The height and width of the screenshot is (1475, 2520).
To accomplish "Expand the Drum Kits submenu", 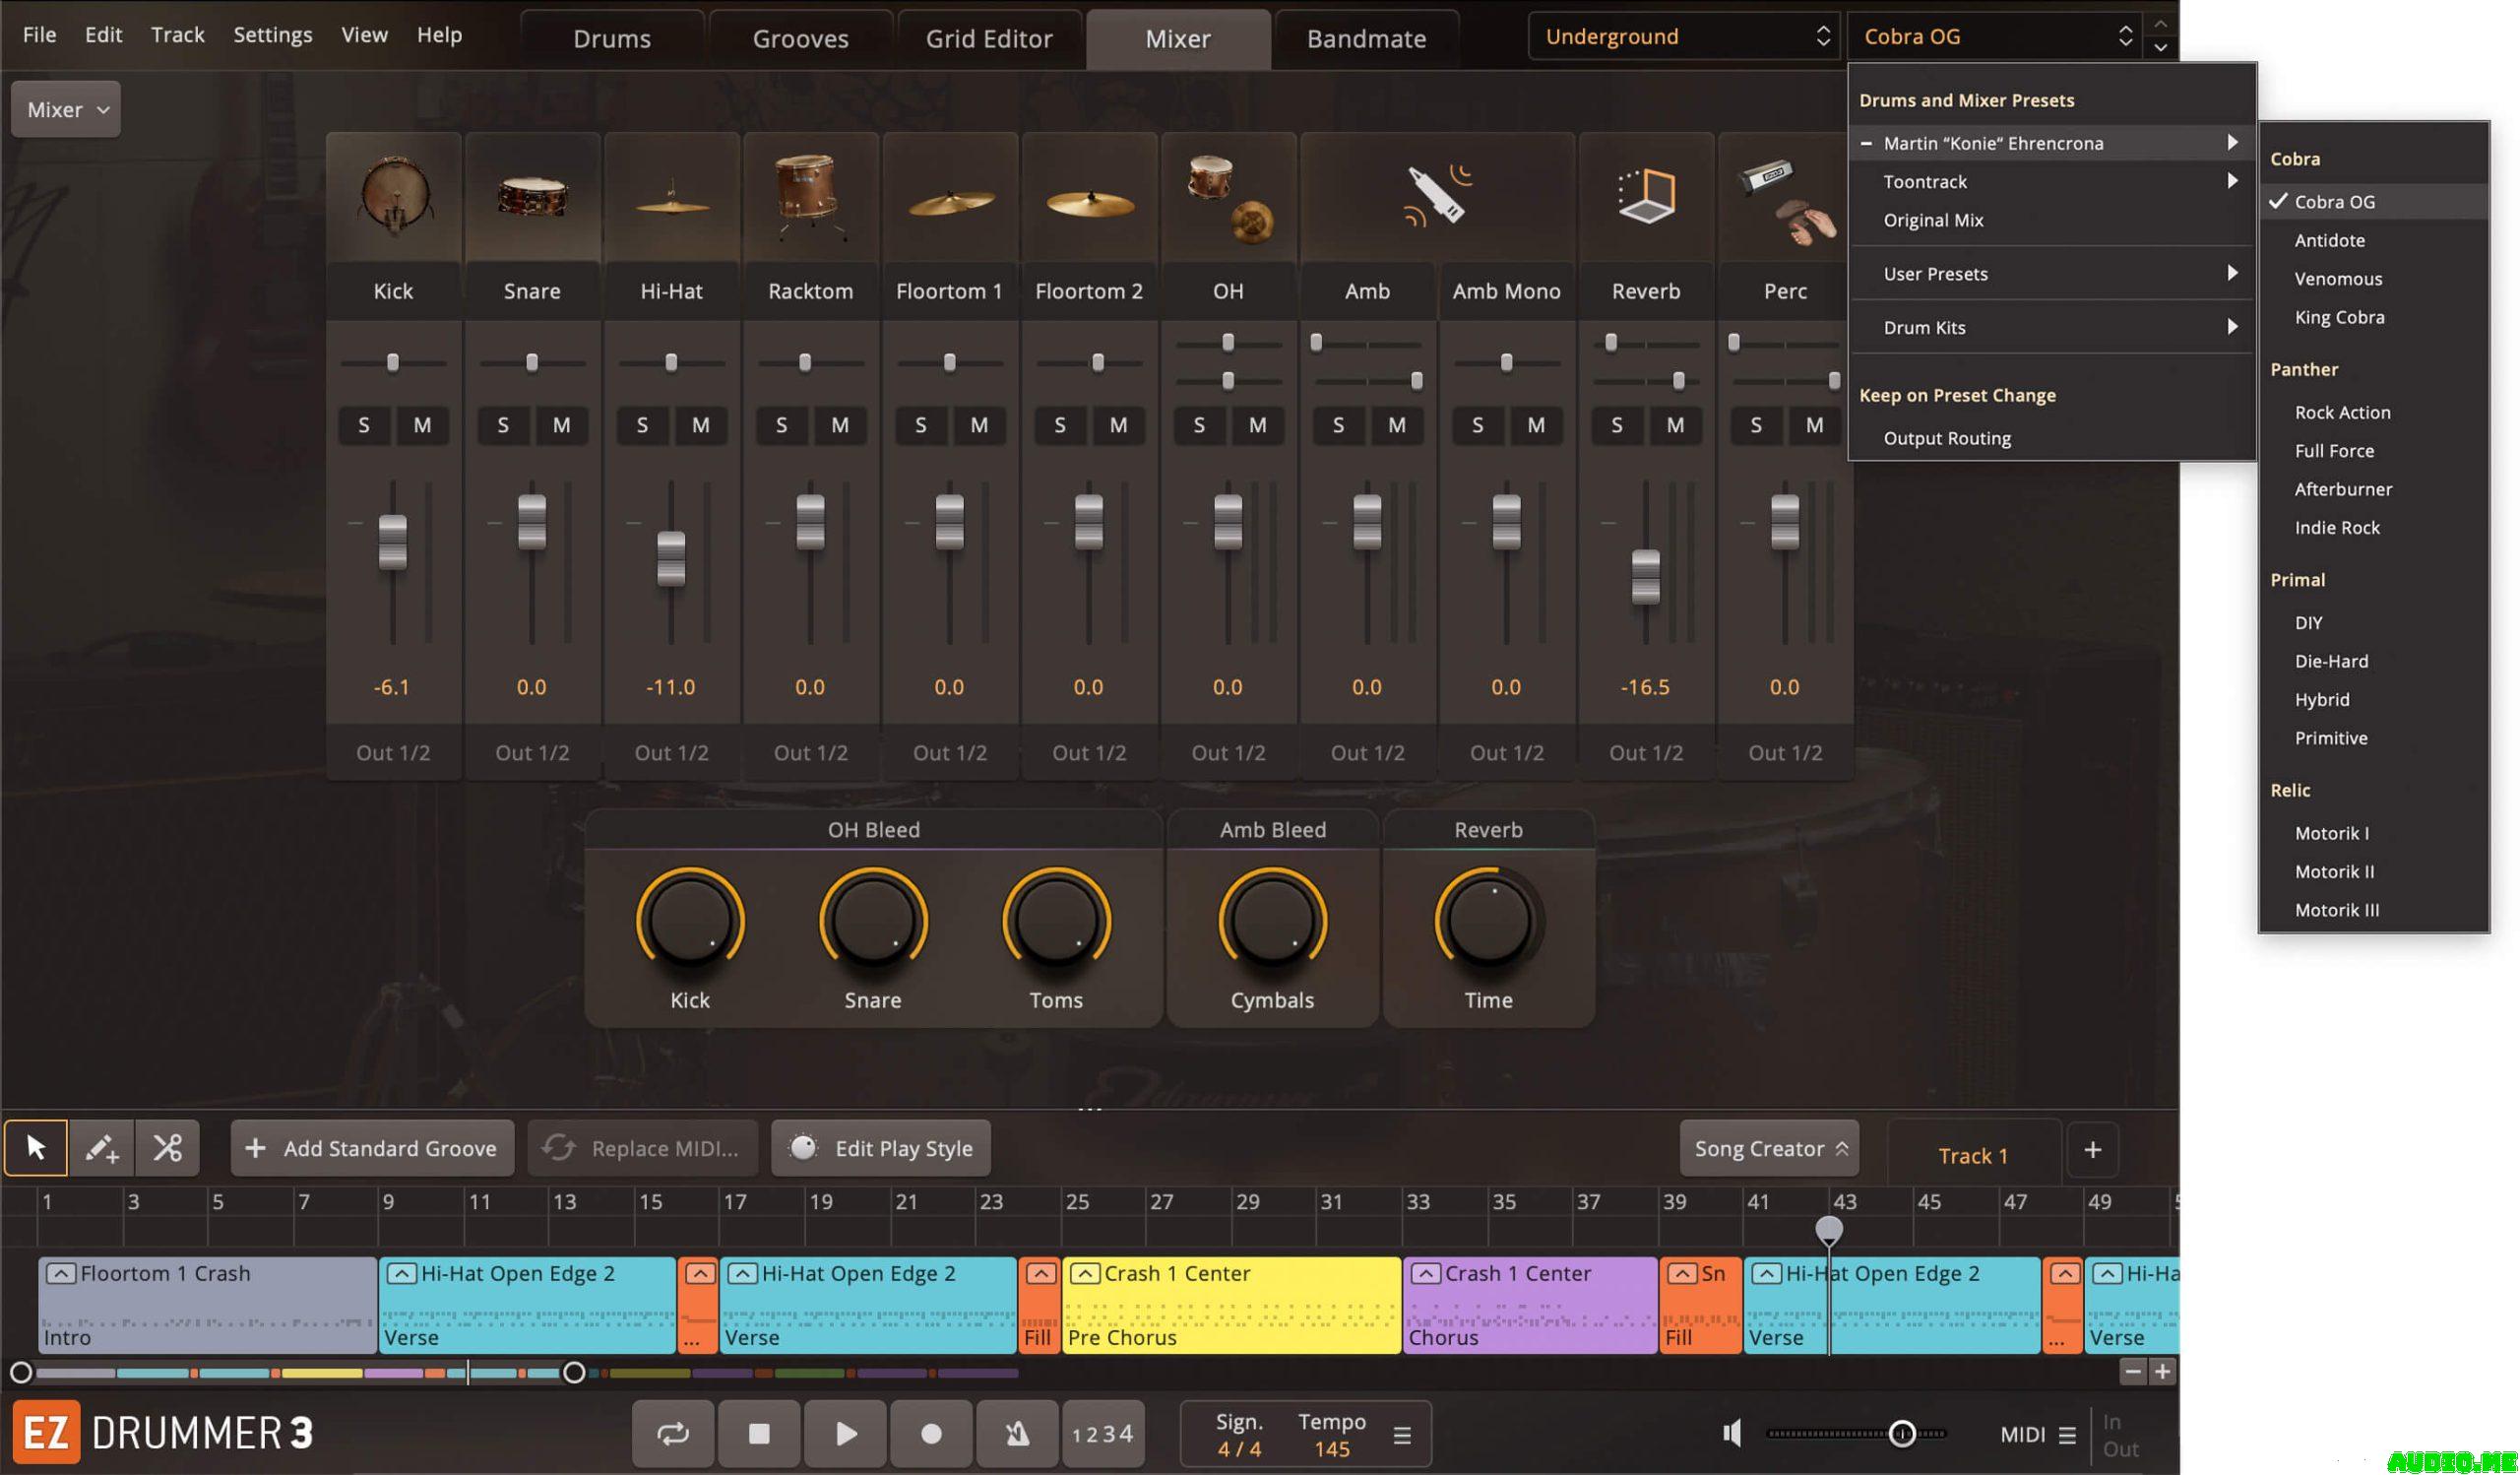I will (2052, 327).
